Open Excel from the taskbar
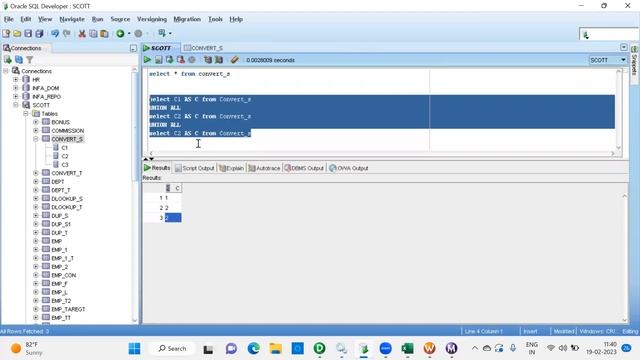 tap(407, 349)
